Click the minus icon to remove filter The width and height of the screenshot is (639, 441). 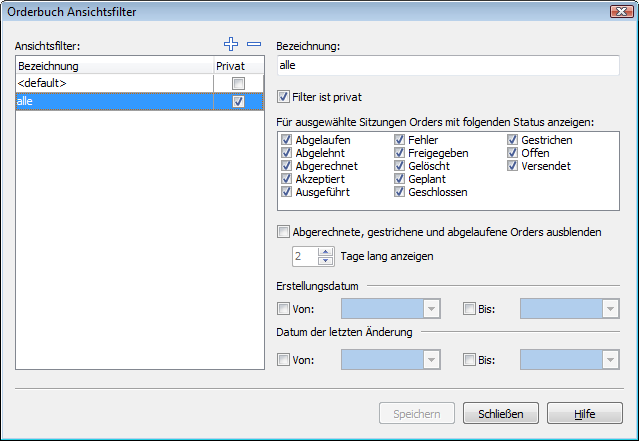click(254, 45)
